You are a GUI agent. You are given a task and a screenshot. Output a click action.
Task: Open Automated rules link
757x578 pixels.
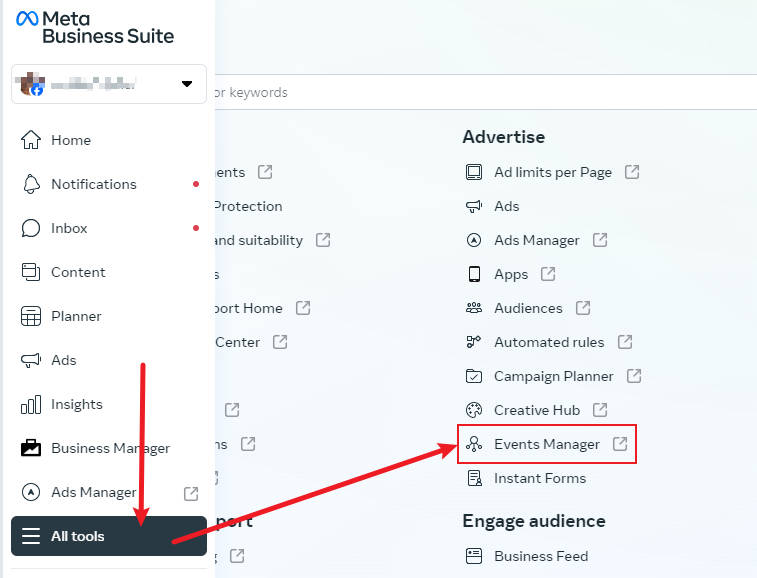click(549, 342)
